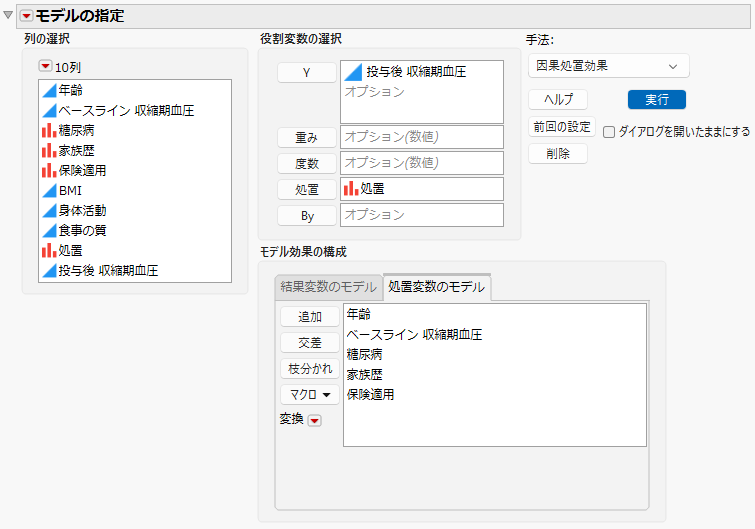Click the 度数 オプション(数値) field
This screenshot has width=755, height=529.
[x=422, y=163]
